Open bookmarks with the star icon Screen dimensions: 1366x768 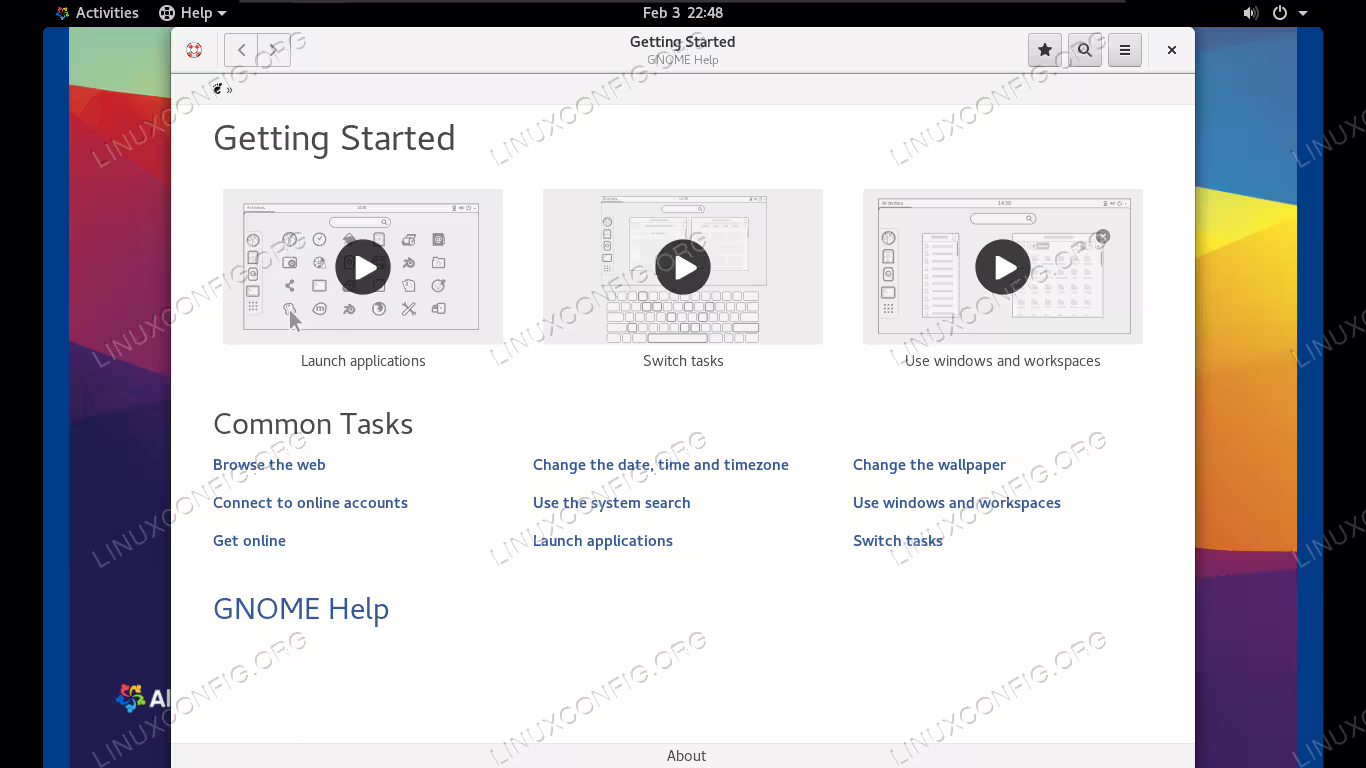point(1045,50)
